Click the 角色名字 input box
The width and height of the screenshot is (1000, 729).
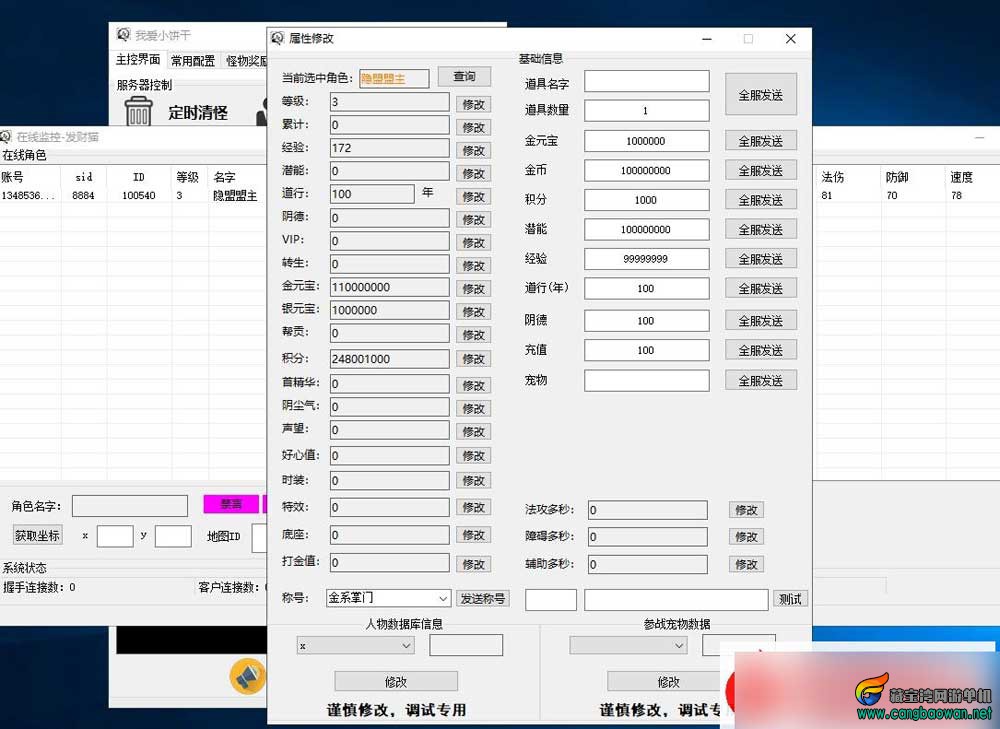click(x=130, y=506)
